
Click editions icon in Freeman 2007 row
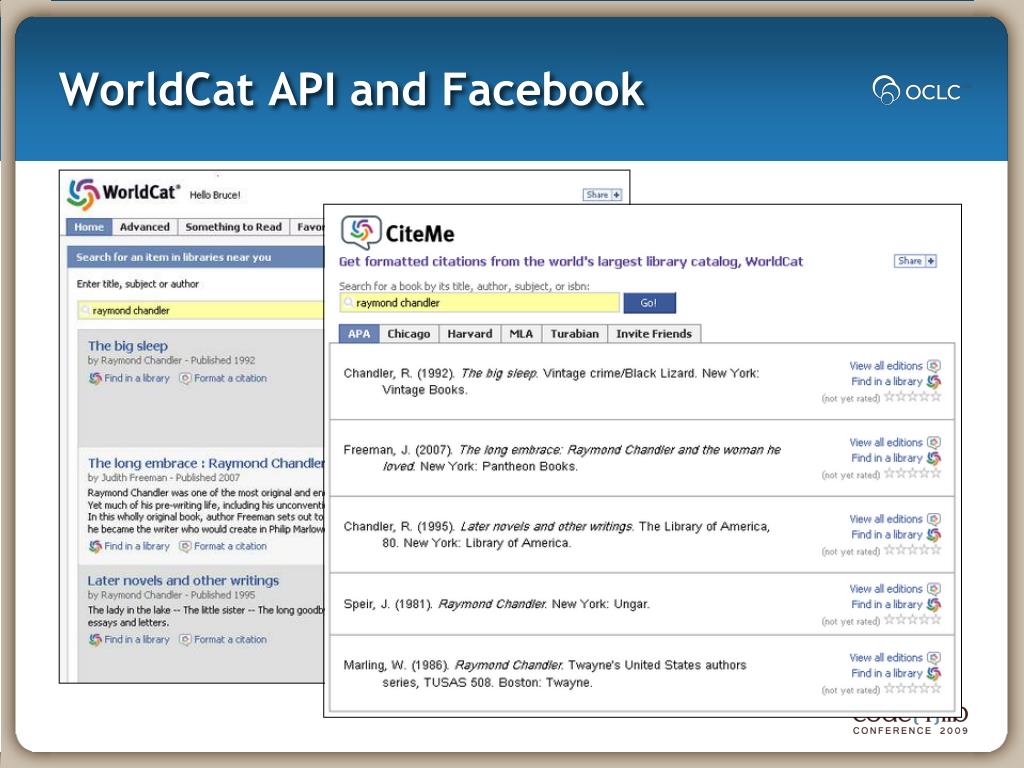click(934, 442)
